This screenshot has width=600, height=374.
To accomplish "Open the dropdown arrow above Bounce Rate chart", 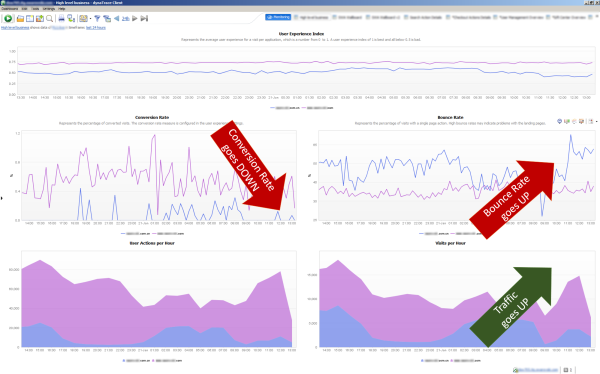I will pos(597,122).
